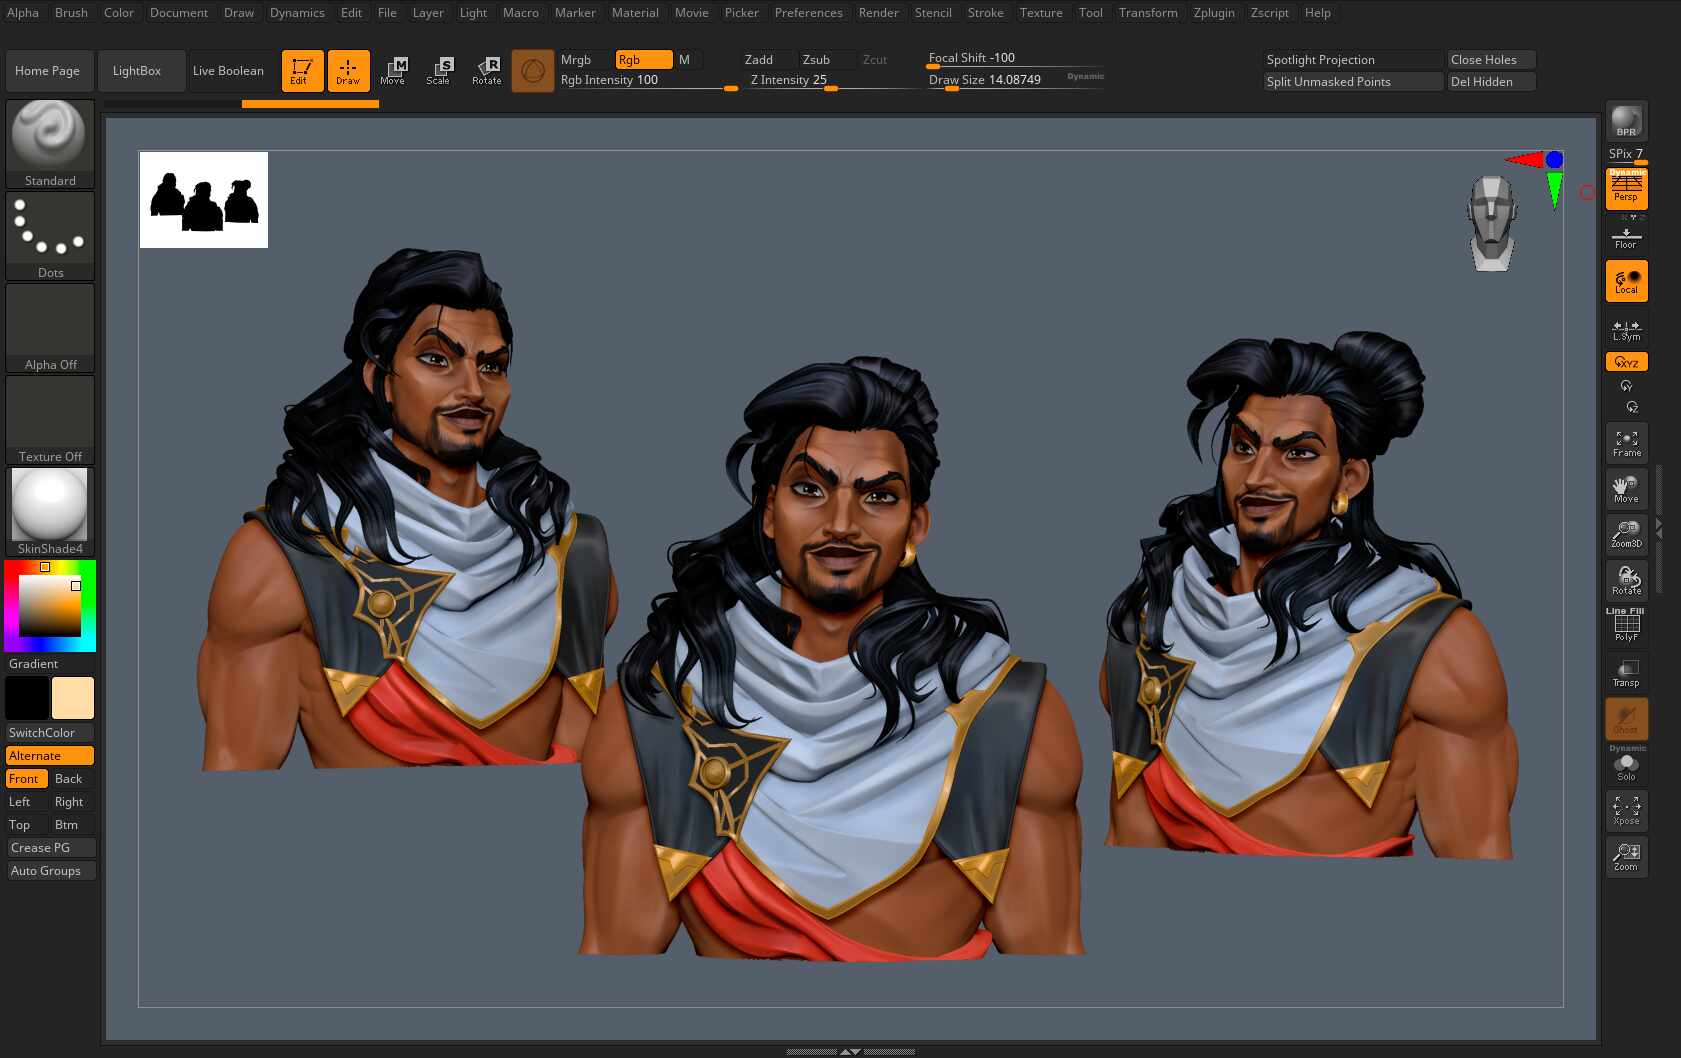The height and width of the screenshot is (1058, 1681).
Task: Toggle PolyF line fill display
Action: pos(1626,626)
